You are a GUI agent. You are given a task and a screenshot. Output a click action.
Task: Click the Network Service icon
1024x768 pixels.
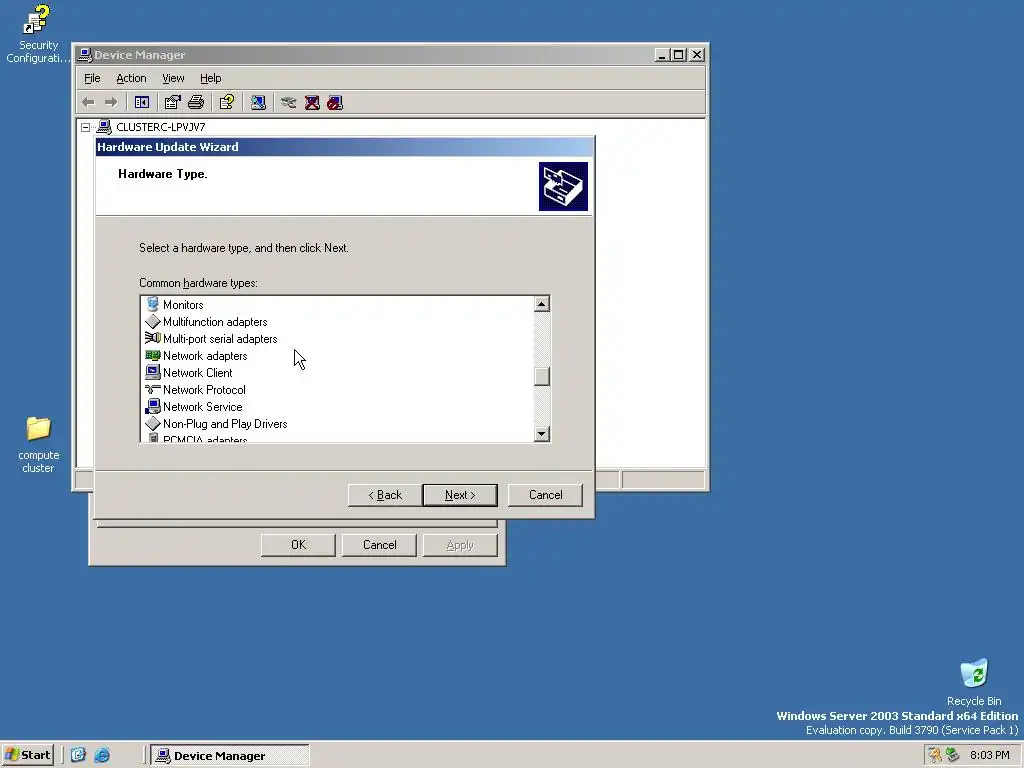[153, 406]
